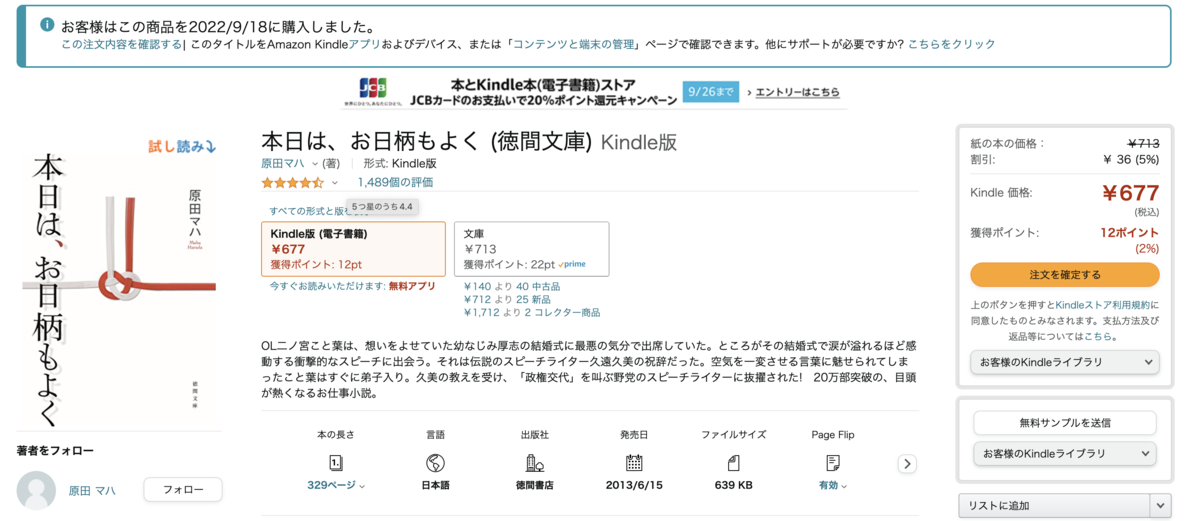Click the リストに追加 button
This screenshot has width=1200, height=521.
(x=1054, y=506)
